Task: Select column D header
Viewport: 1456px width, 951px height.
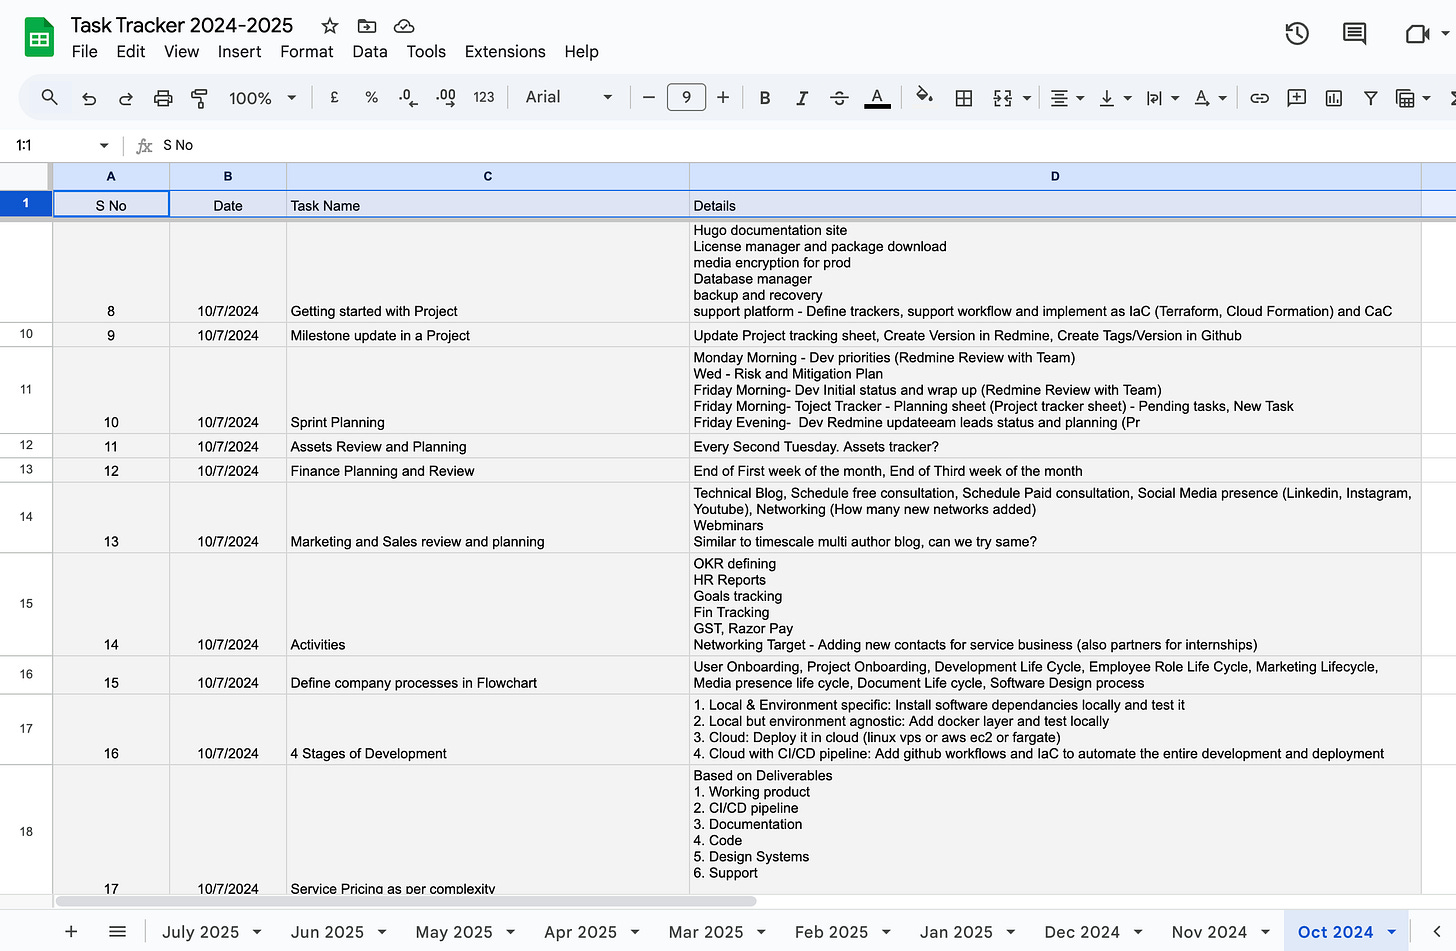Action: 1055,176
